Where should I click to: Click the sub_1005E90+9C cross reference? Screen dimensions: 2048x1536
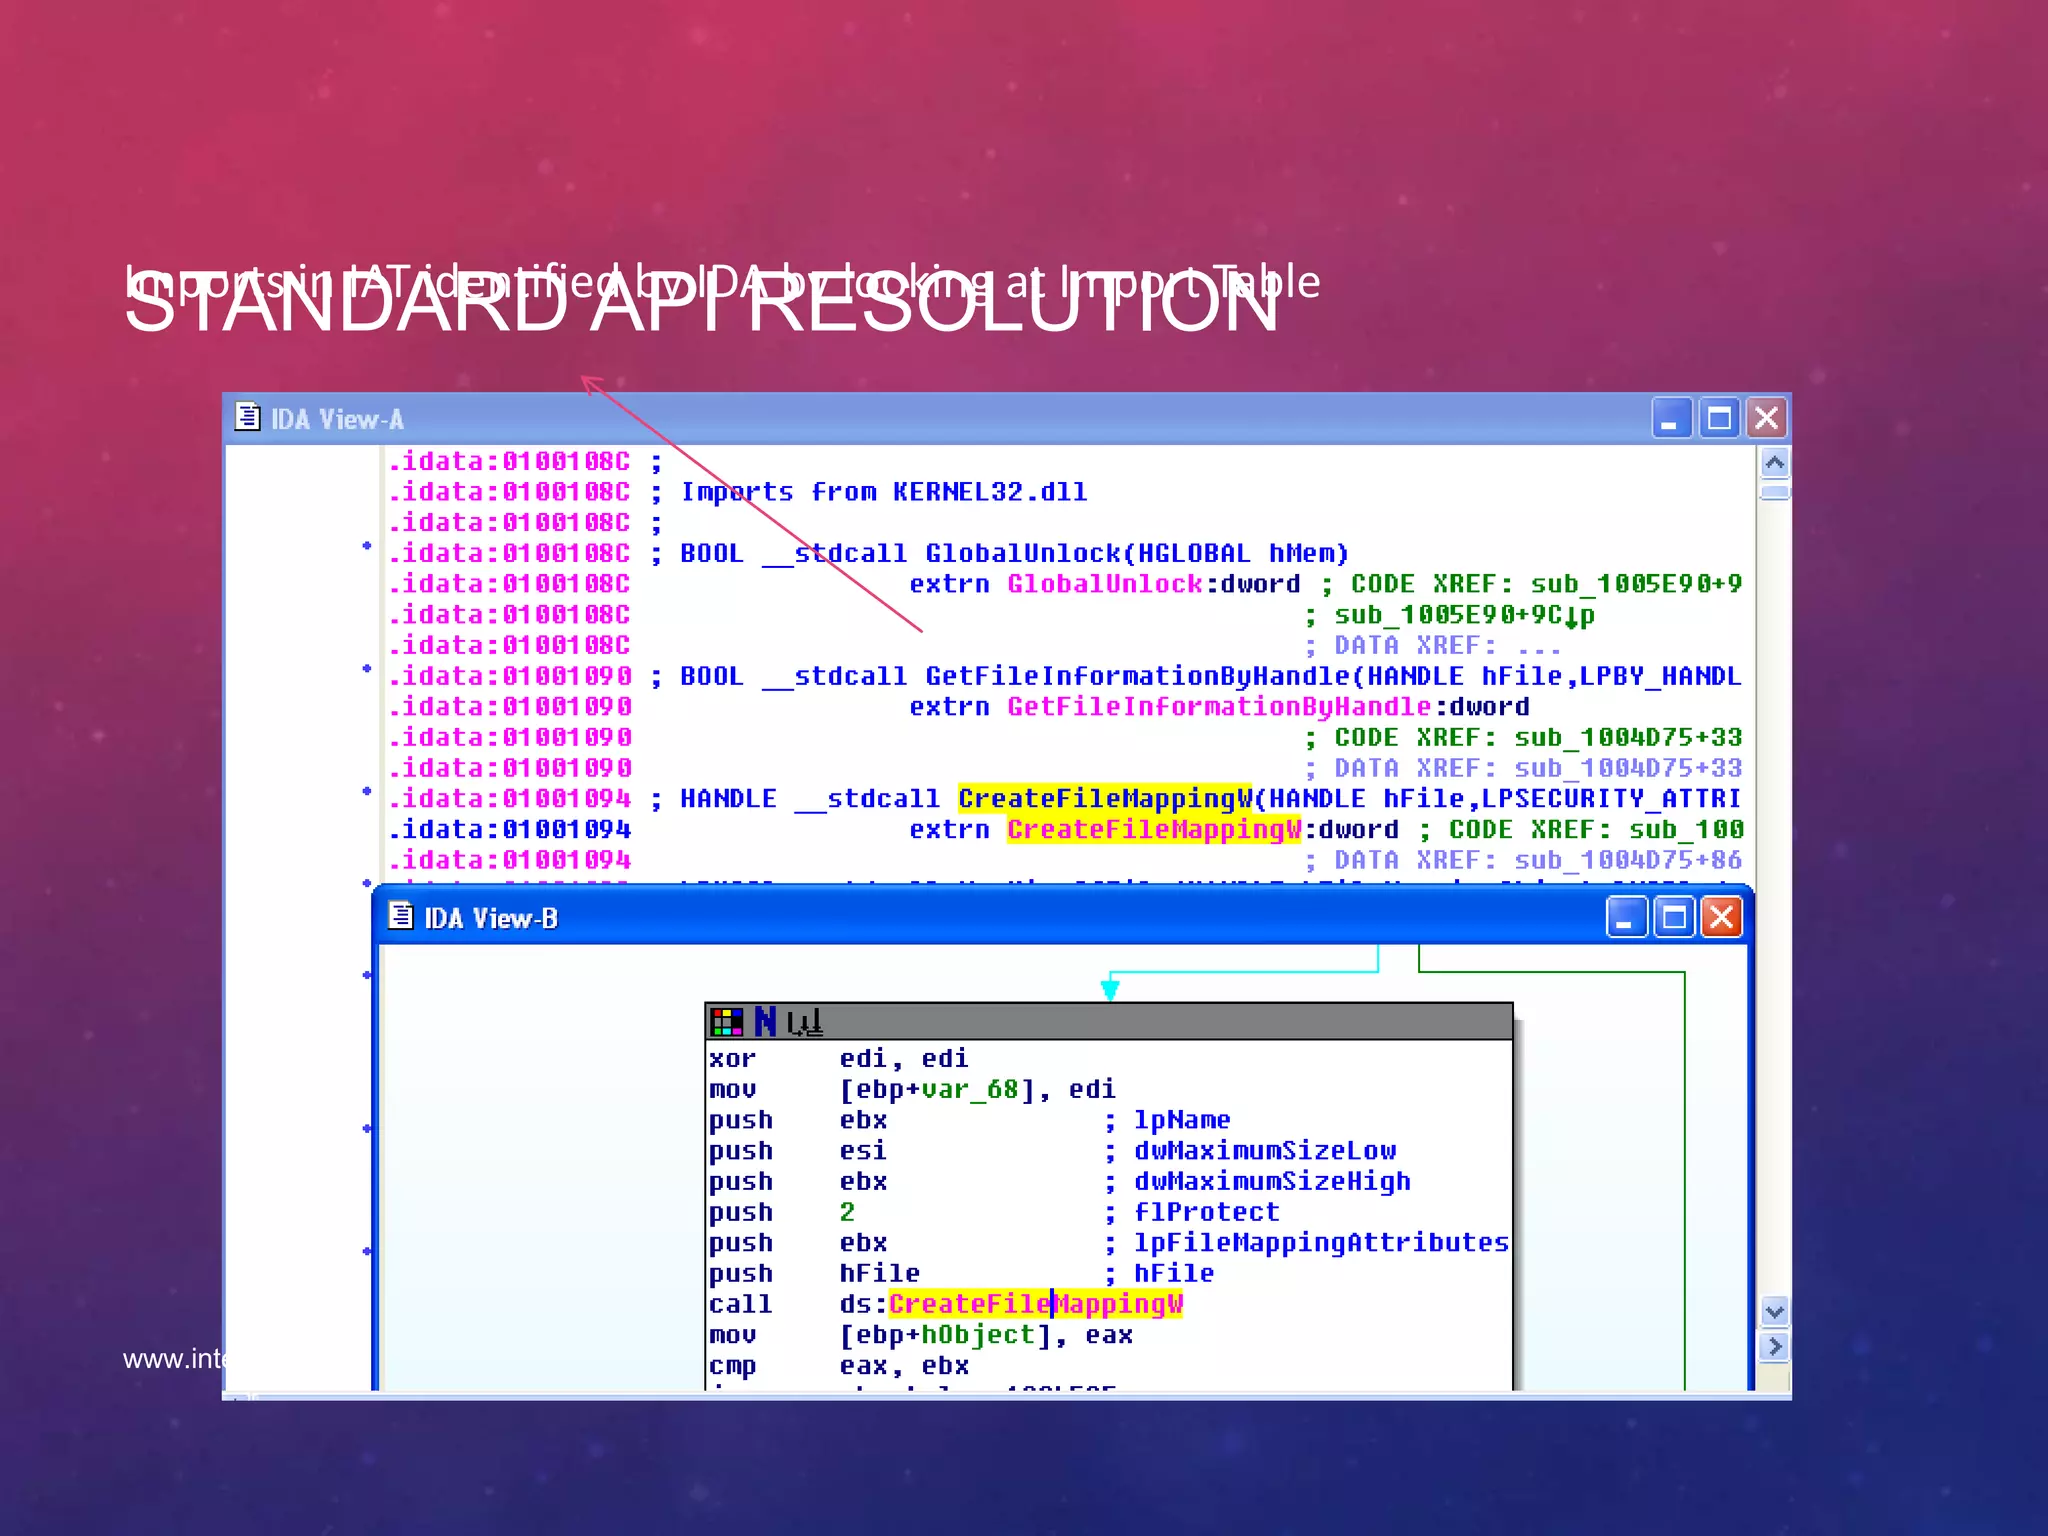[1465, 615]
